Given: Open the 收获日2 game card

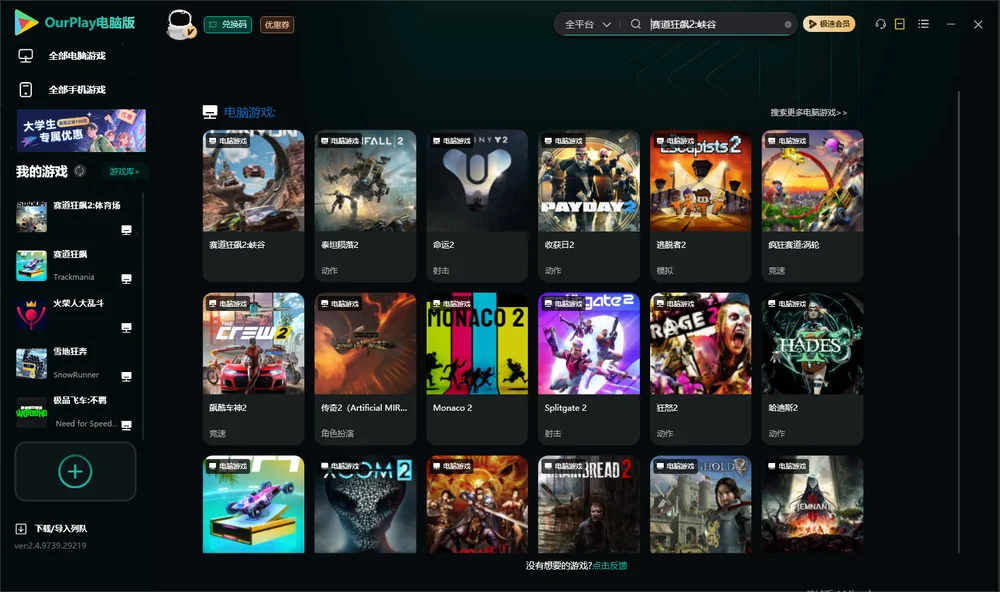Looking at the screenshot, I should pos(589,205).
